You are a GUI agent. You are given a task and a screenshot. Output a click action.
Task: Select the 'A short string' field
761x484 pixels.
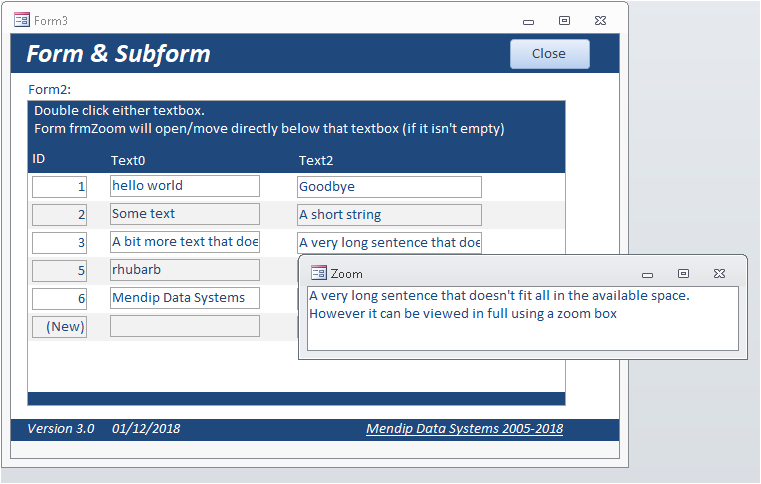coord(389,215)
